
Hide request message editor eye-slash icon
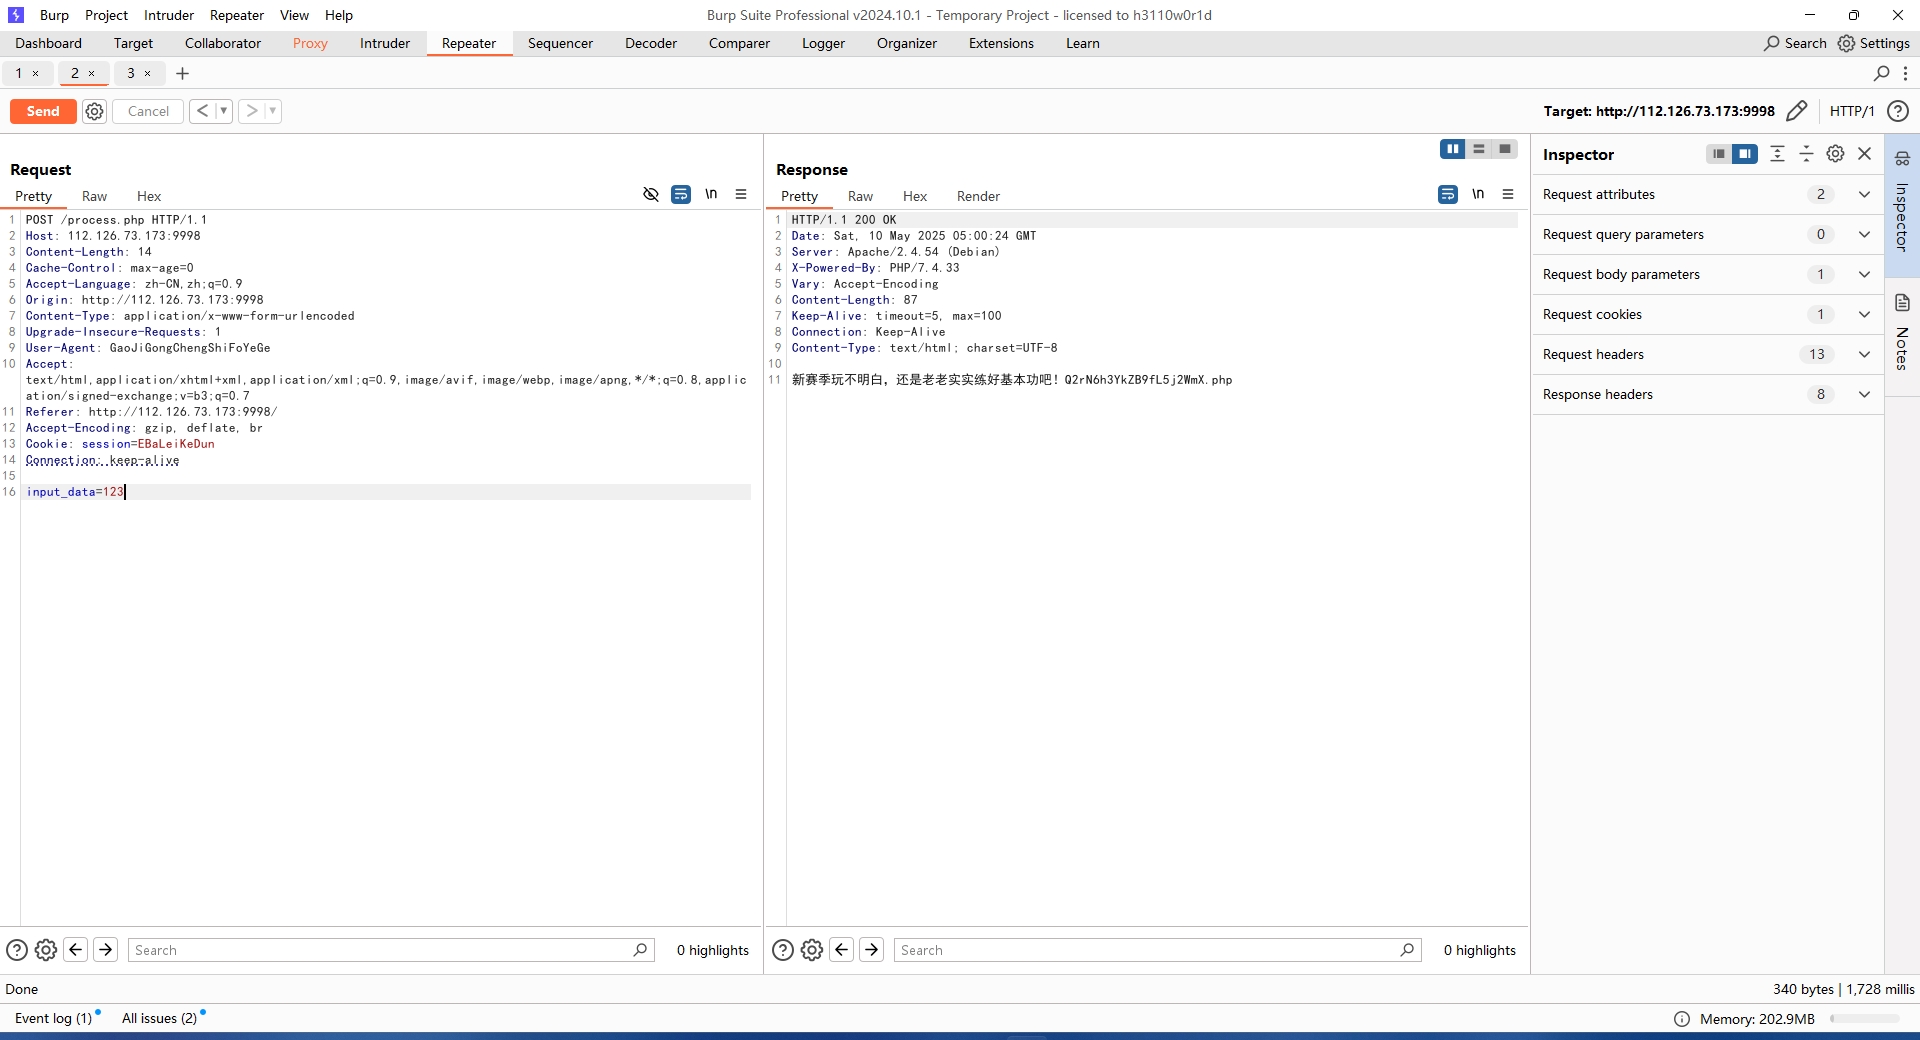pos(651,194)
